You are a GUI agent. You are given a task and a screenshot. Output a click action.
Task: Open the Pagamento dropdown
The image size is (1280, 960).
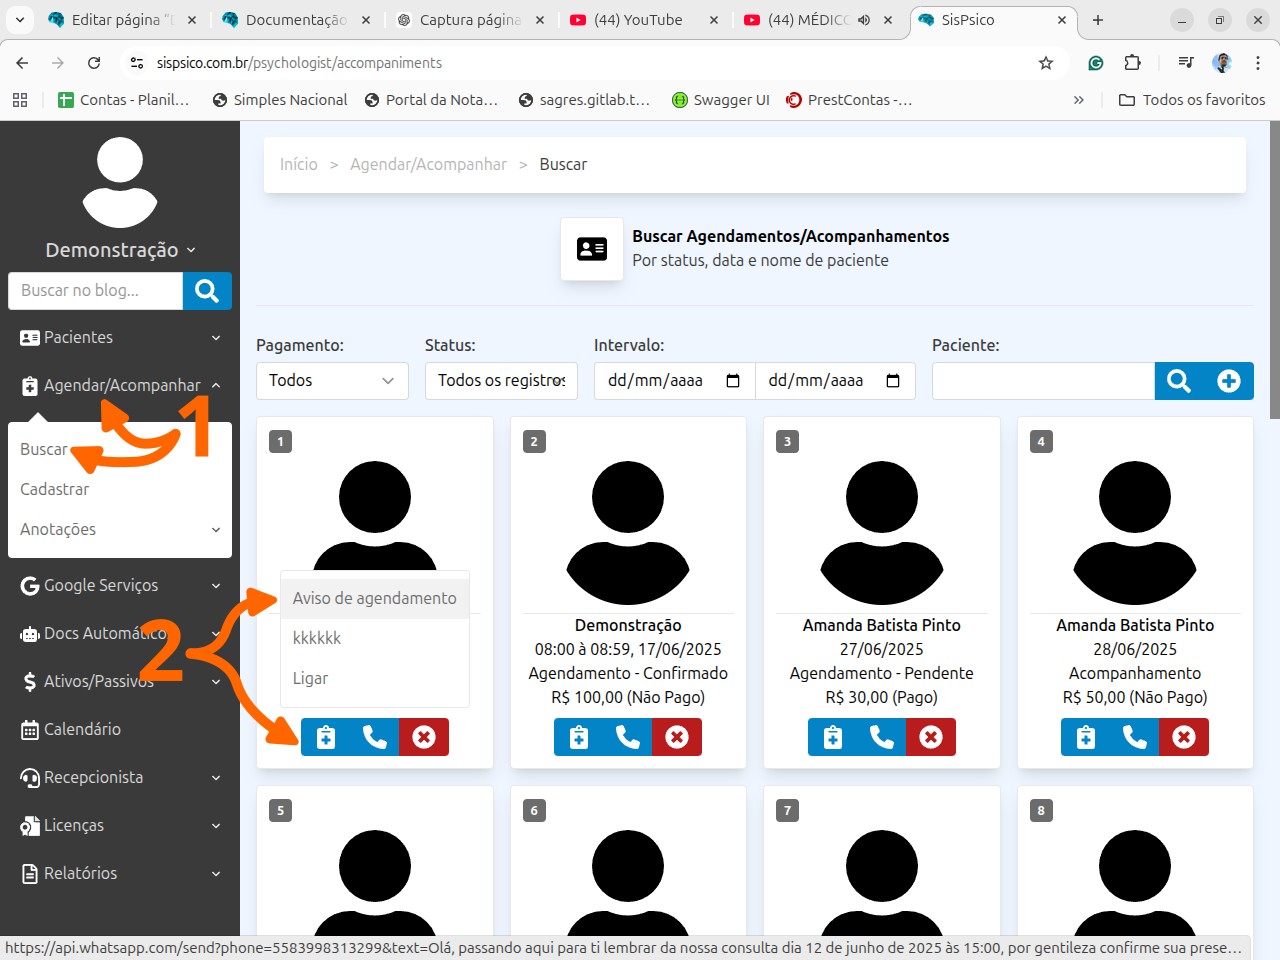332,381
